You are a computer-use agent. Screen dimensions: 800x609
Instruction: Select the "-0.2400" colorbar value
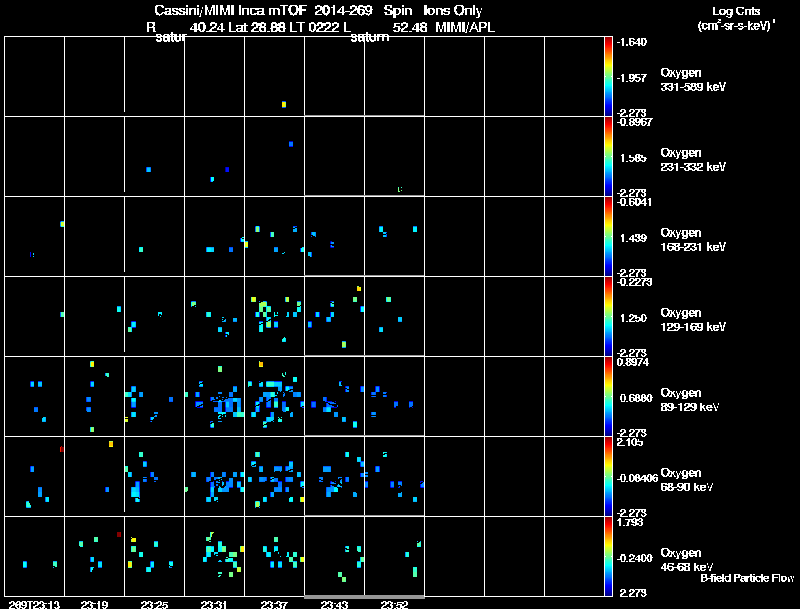634,559
